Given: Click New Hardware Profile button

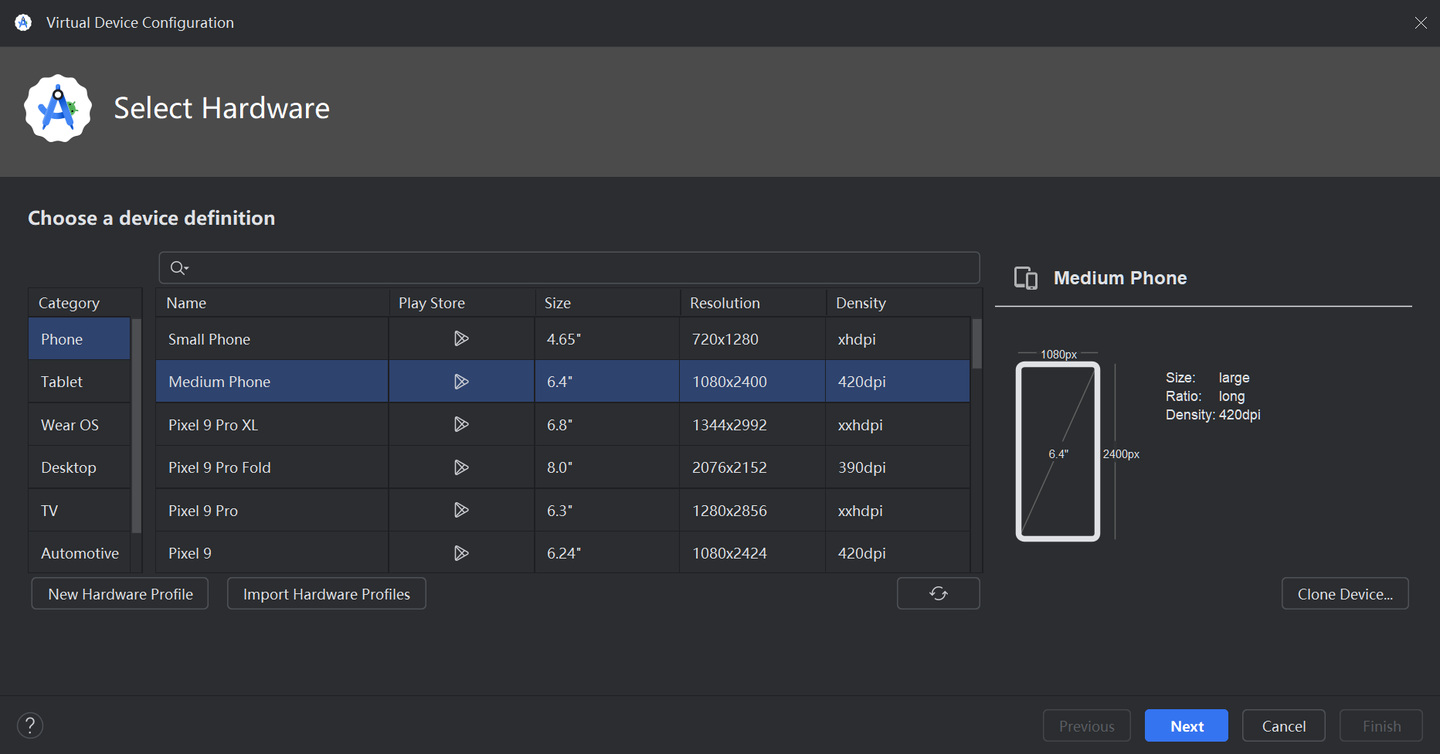Looking at the screenshot, I should (x=120, y=594).
